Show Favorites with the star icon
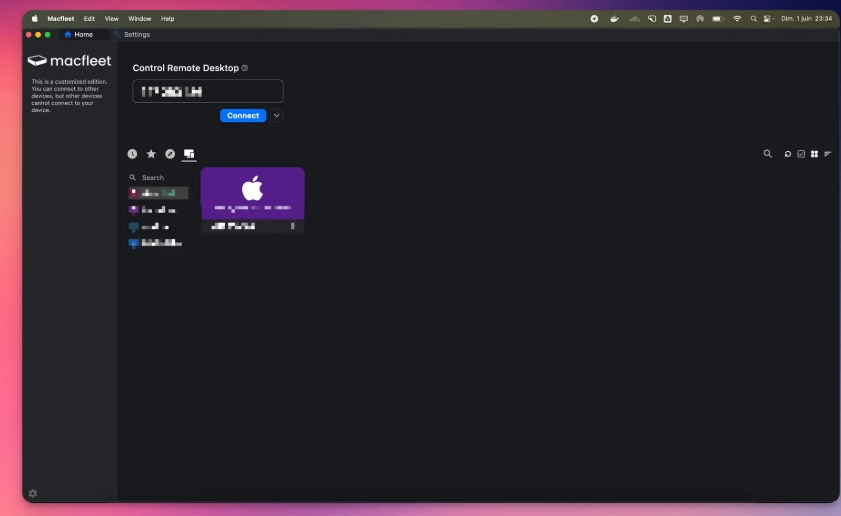Viewport: 841px width, 516px height. pos(151,154)
